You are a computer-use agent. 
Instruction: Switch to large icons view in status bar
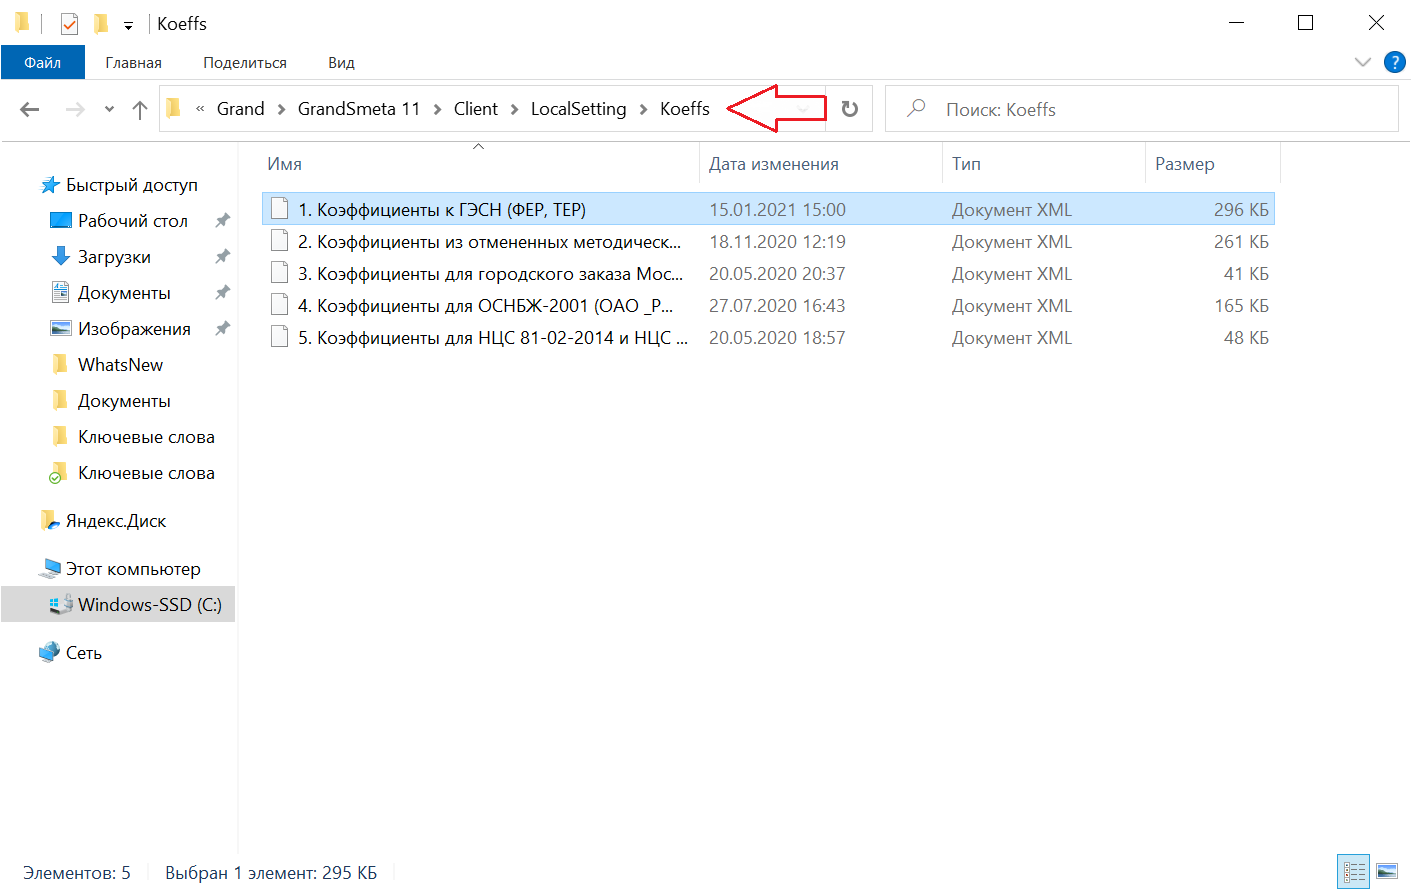[x=1387, y=872]
